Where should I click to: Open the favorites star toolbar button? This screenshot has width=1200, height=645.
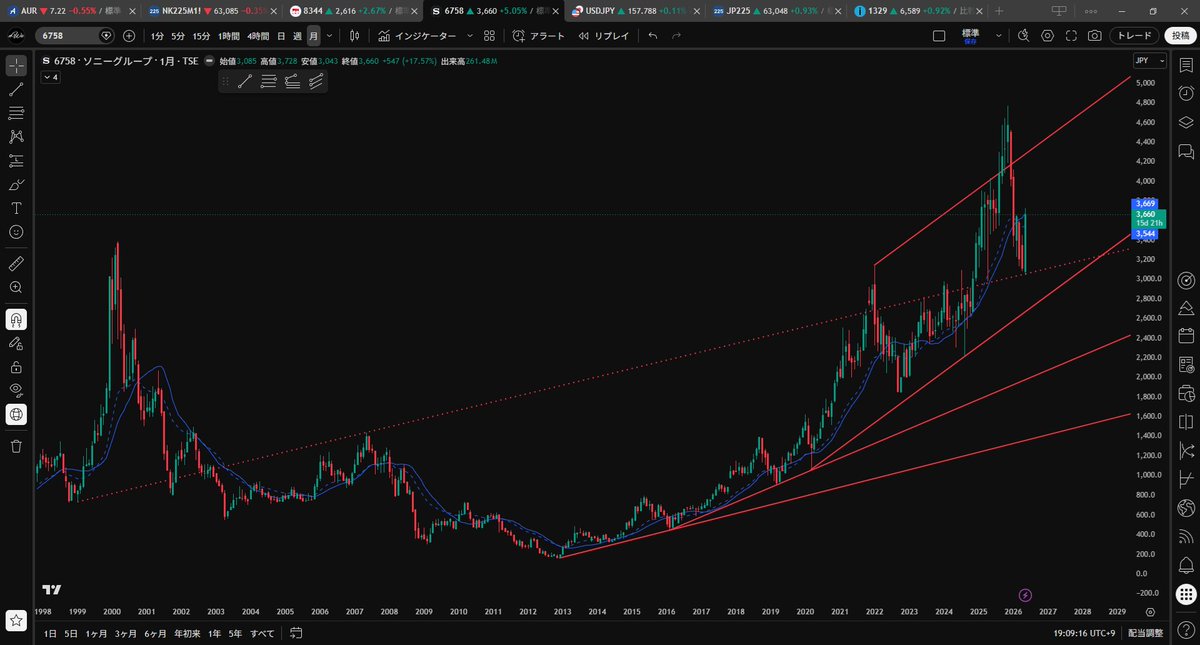pos(16,620)
